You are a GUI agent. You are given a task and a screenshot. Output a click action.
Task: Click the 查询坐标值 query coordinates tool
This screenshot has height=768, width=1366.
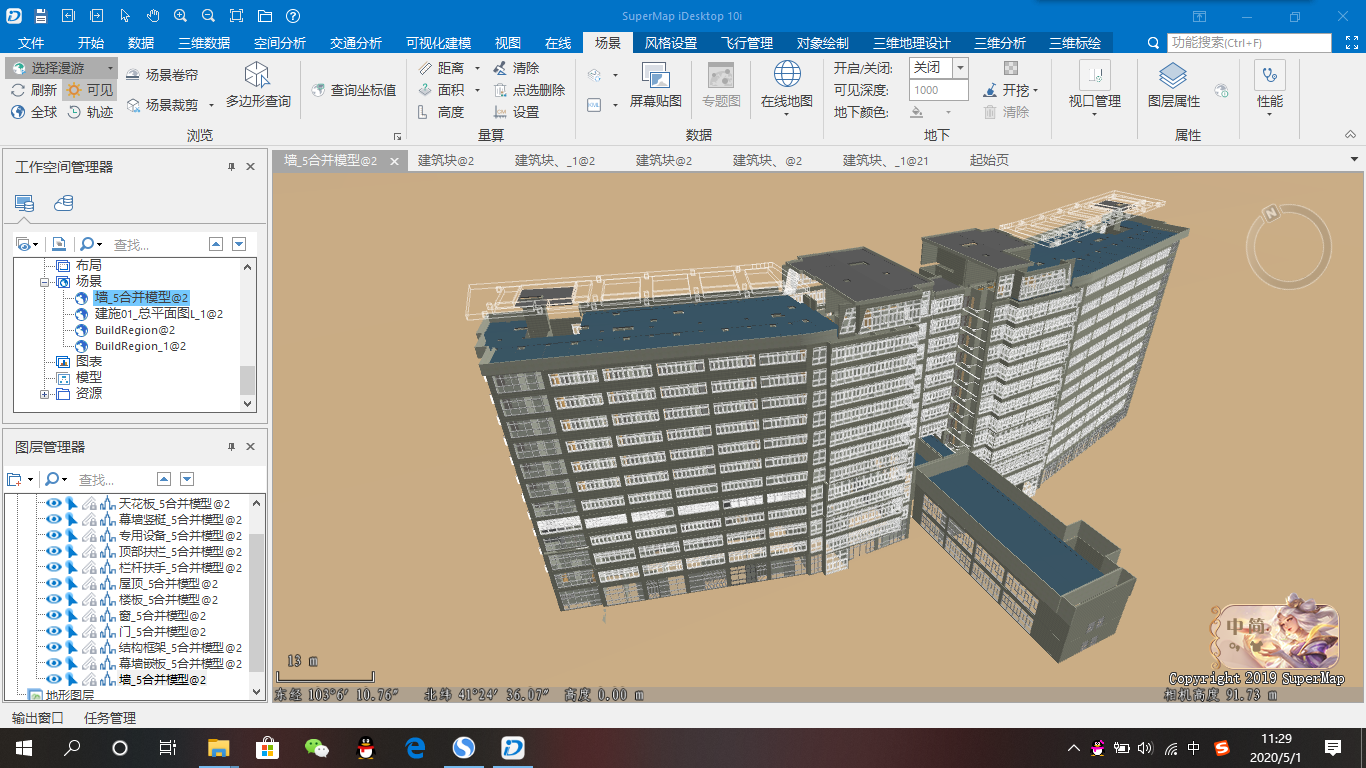click(353, 90)
